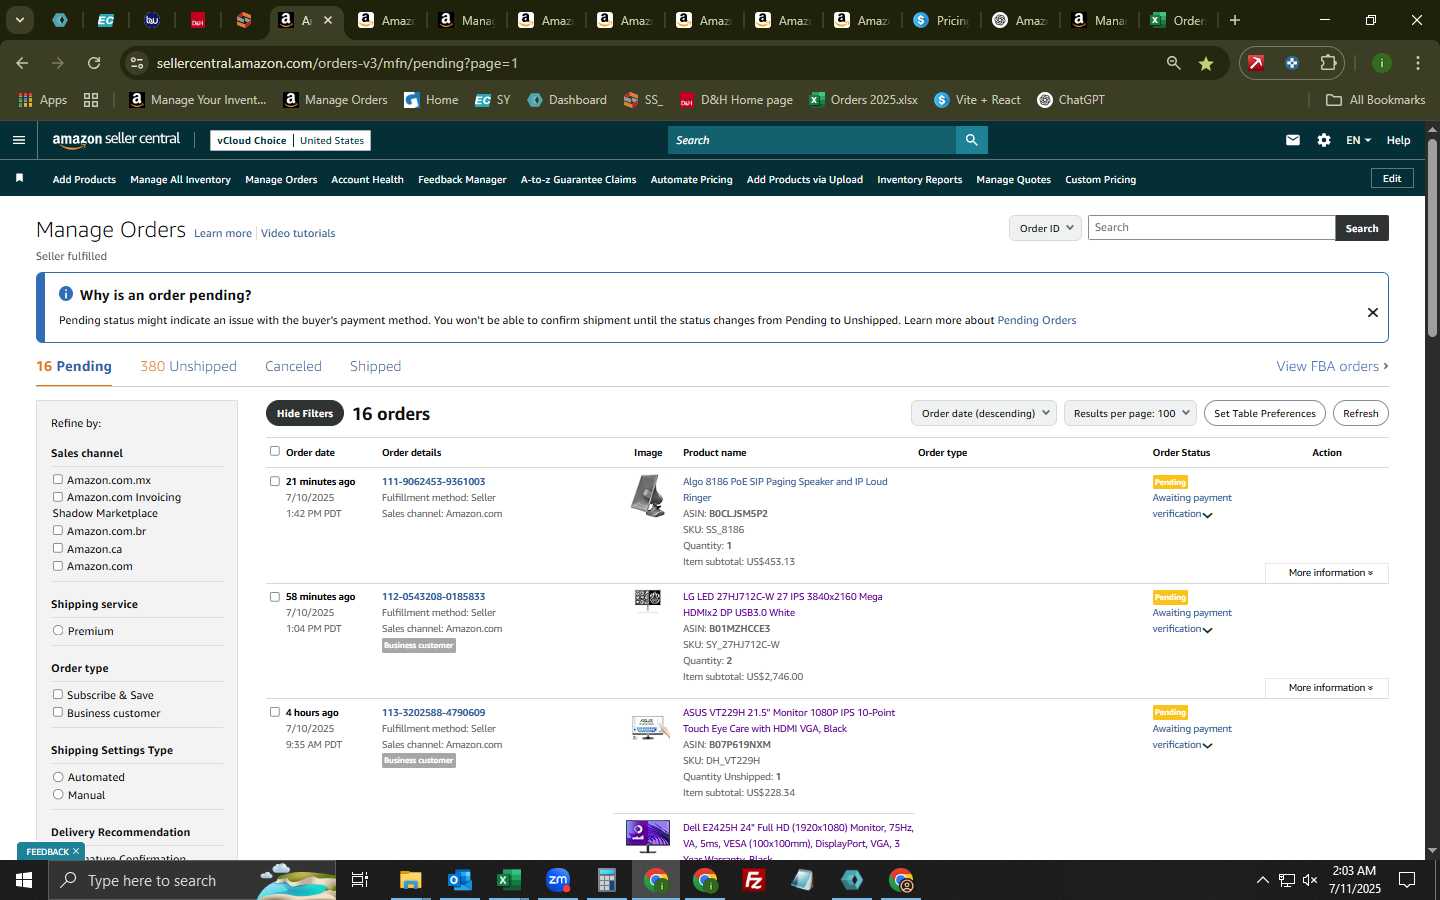This screenshot has width=1440, height=900.
Task: Open Results per page: 100 dropdown
Action: (x=1130, y=413)
